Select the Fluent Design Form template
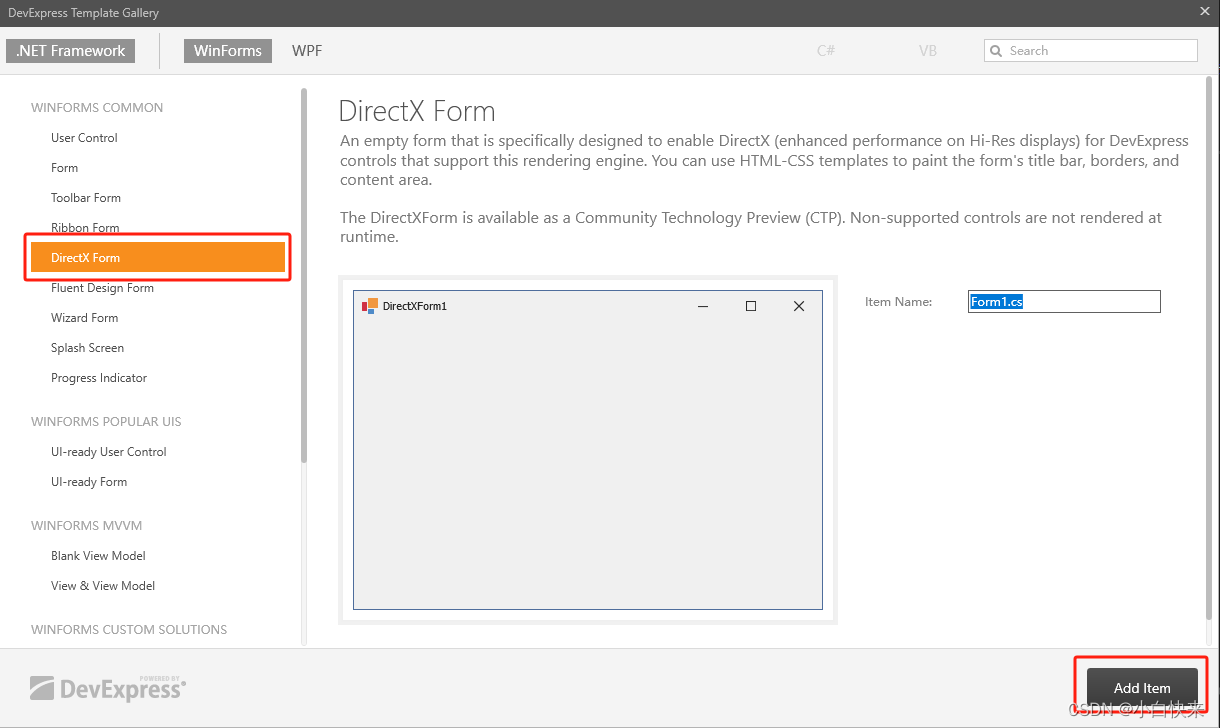The width and height of the screenshot is (1220, 728). click(102, 287)
